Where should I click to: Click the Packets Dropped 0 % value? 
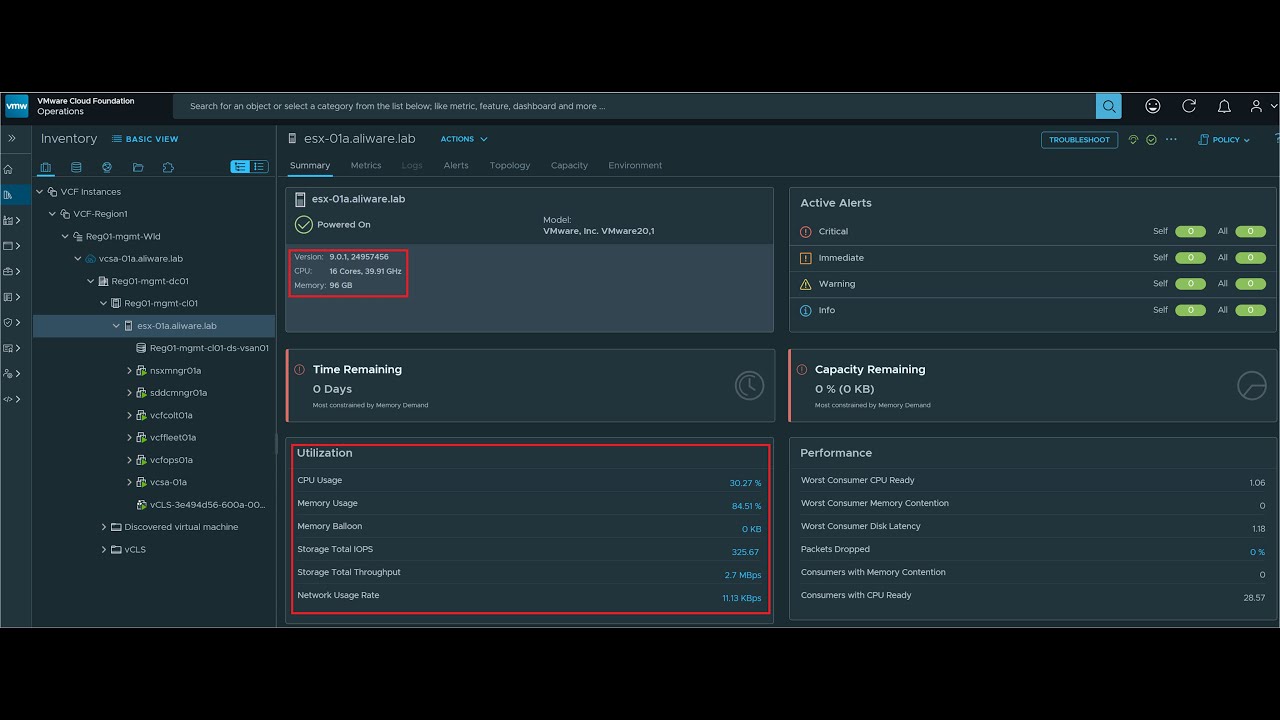coord(1257,552)
